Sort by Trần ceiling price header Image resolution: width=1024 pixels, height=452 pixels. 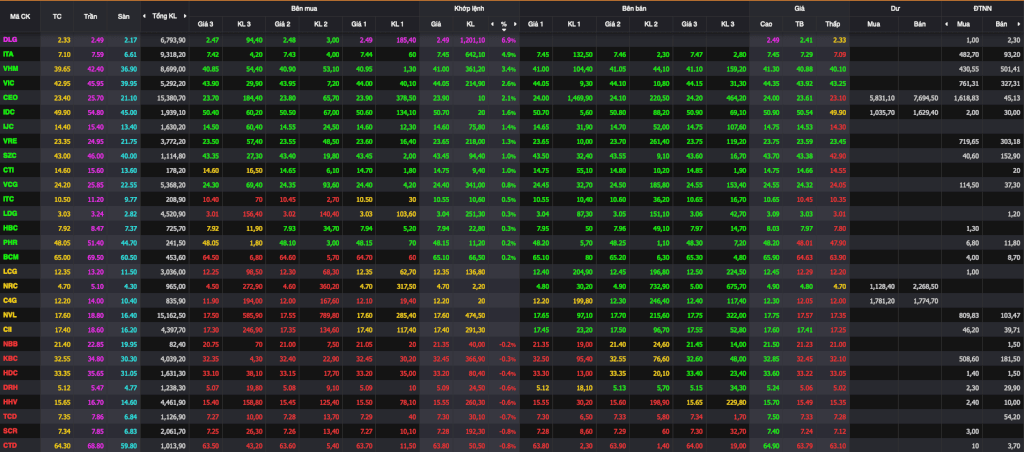(x=91, y=16)
